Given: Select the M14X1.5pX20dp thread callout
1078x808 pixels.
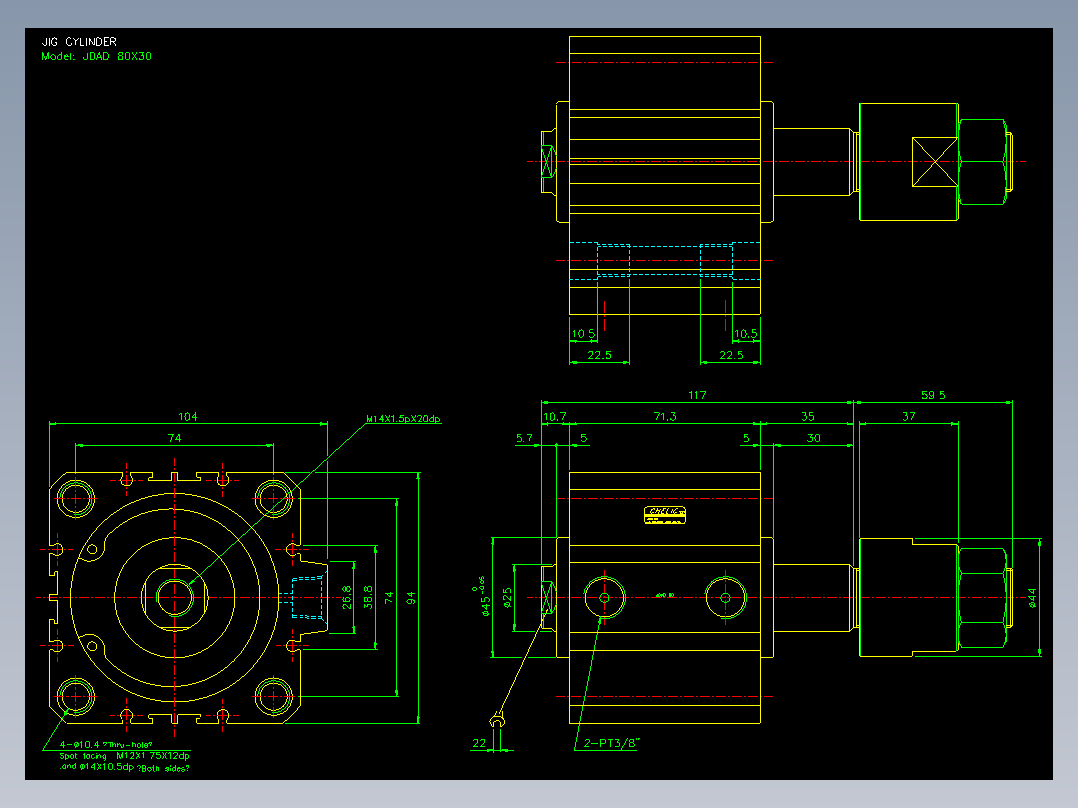Looking at the screenshot, I should (403, 419).
